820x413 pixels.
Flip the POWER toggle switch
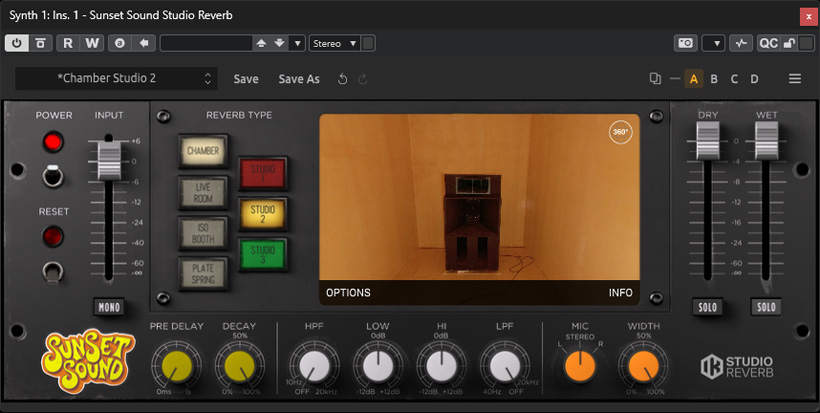[53, 176]
